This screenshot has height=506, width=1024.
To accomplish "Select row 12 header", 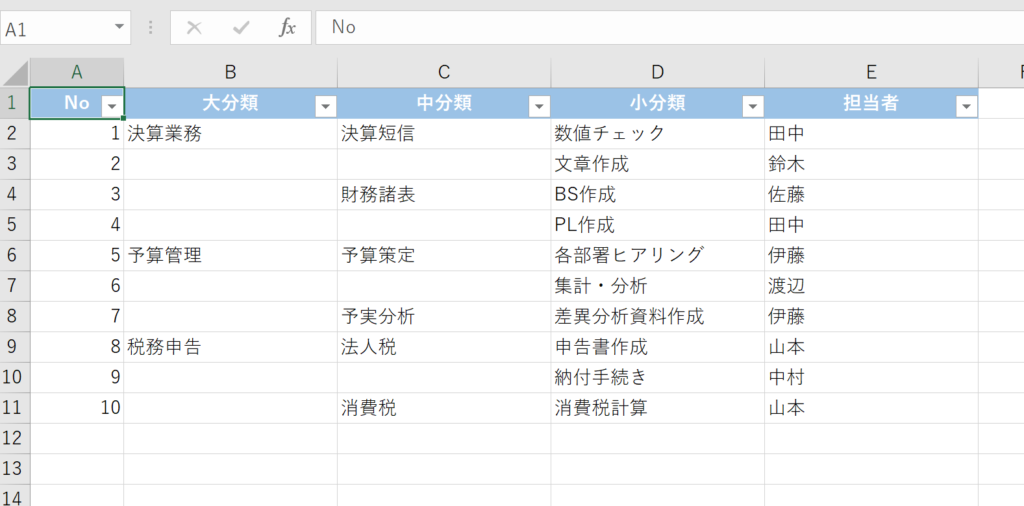I will tap(14, 438).
